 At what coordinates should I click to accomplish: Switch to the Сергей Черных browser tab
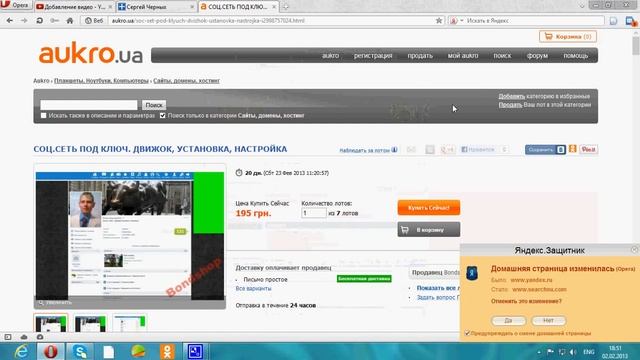[x=155, y=7]
